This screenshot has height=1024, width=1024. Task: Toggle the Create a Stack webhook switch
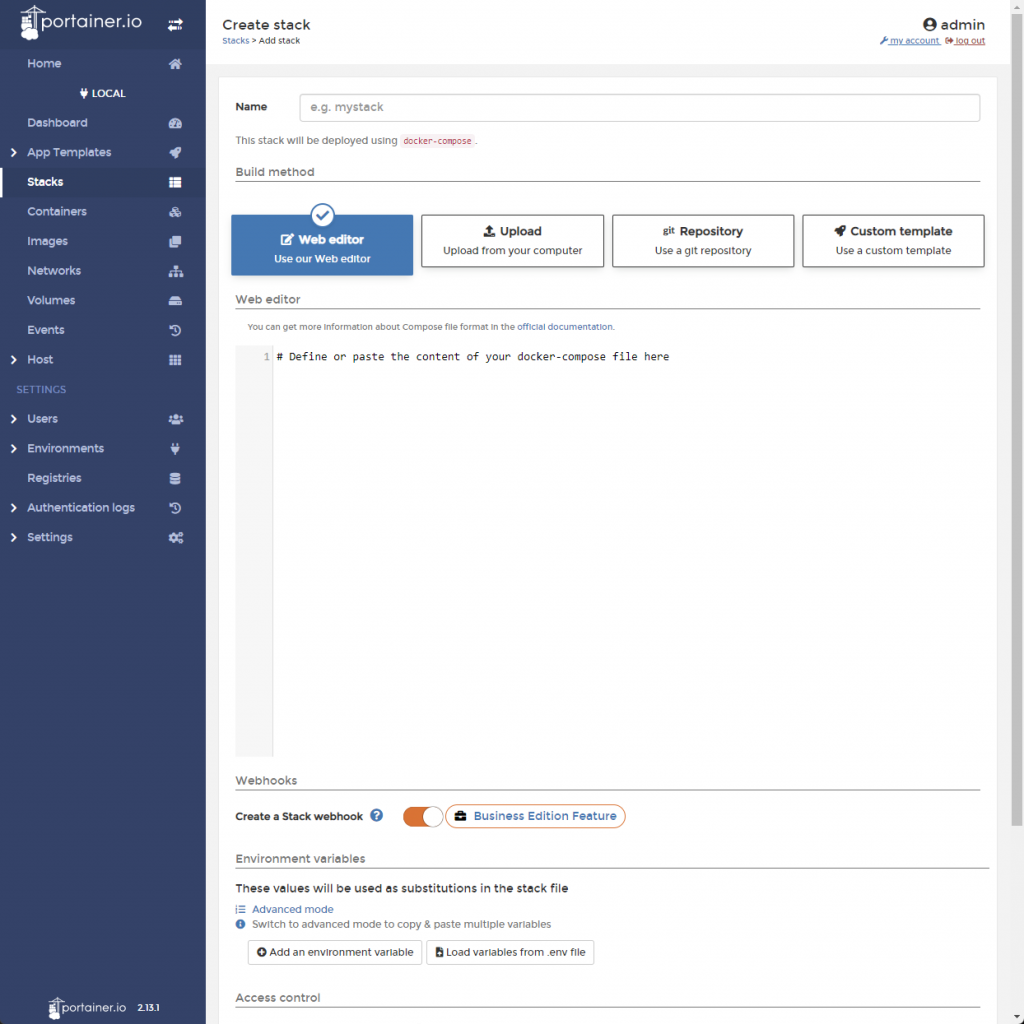(x=423, y=816)
